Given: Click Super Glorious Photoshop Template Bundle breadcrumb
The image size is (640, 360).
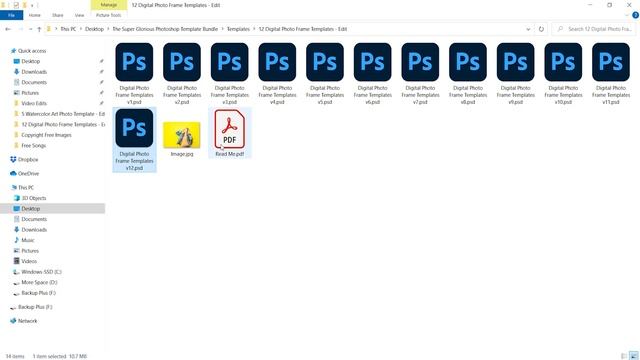Looking at the screenshot, I should click(x=165, y=29).
